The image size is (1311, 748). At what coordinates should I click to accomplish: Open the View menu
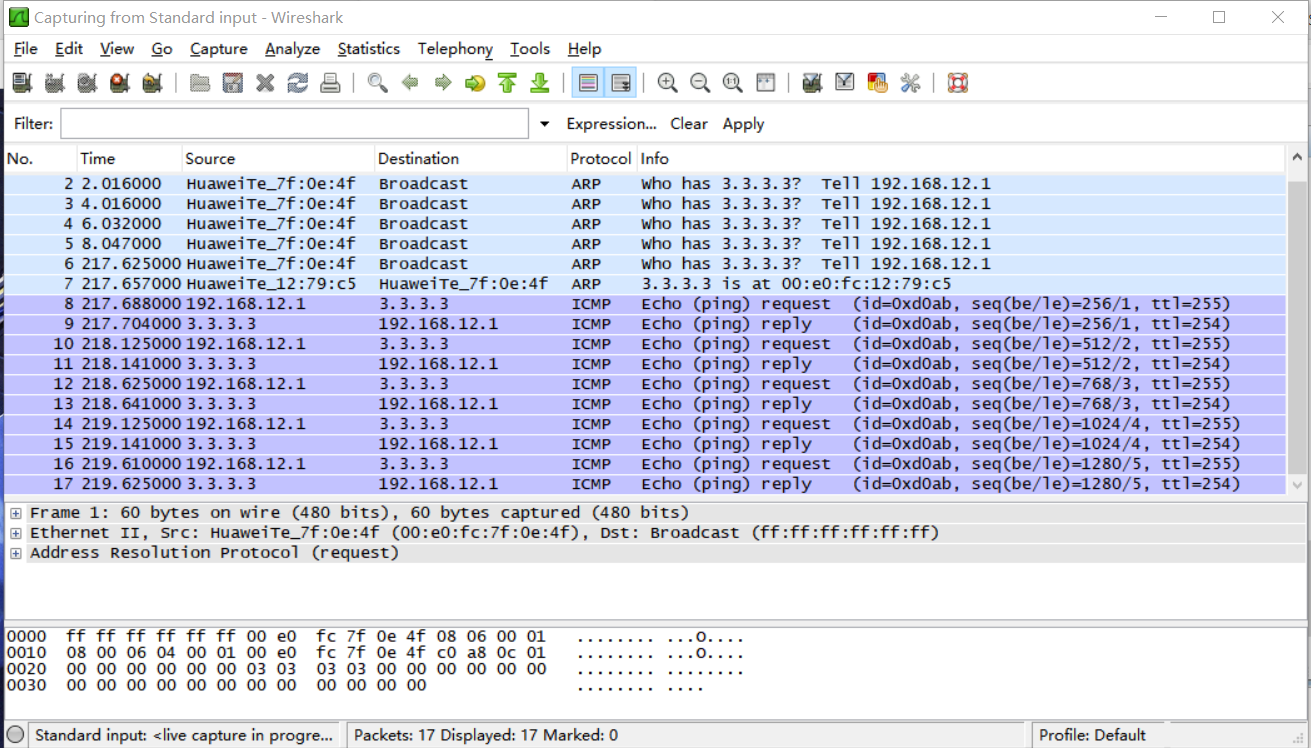click(x=117, y=49)
